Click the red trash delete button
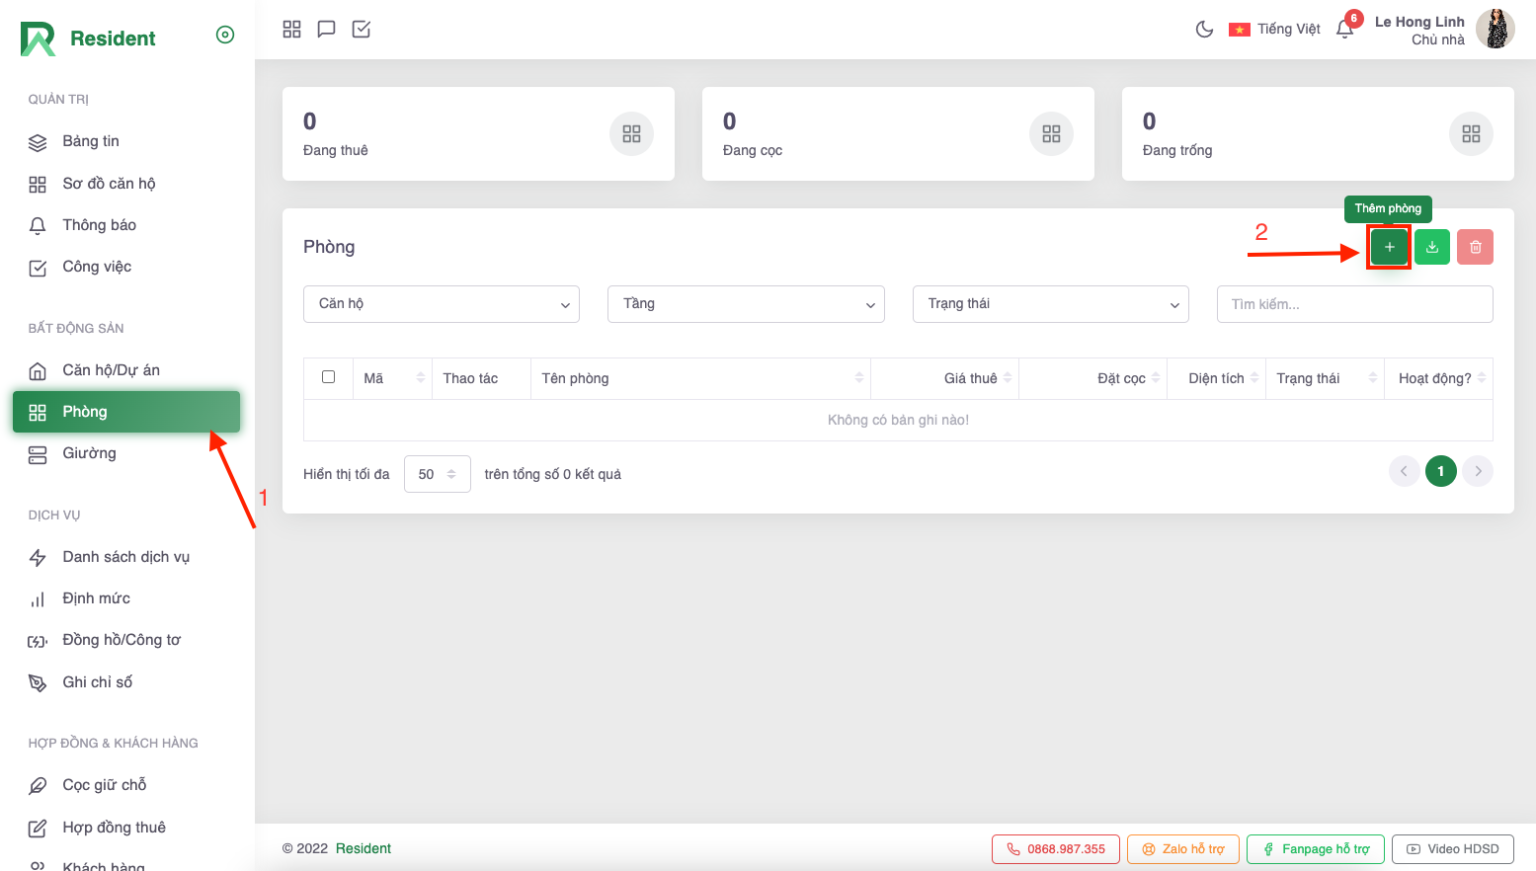This screenshot has height=871, width=1536. [1475, 247]
